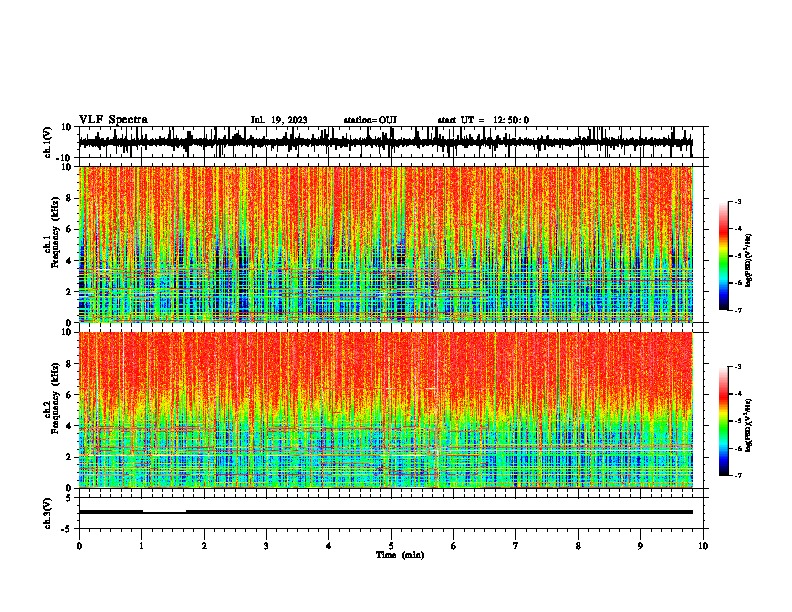
Task: Click the "ch.3(V)" axis label
Action: coord(48,513)
